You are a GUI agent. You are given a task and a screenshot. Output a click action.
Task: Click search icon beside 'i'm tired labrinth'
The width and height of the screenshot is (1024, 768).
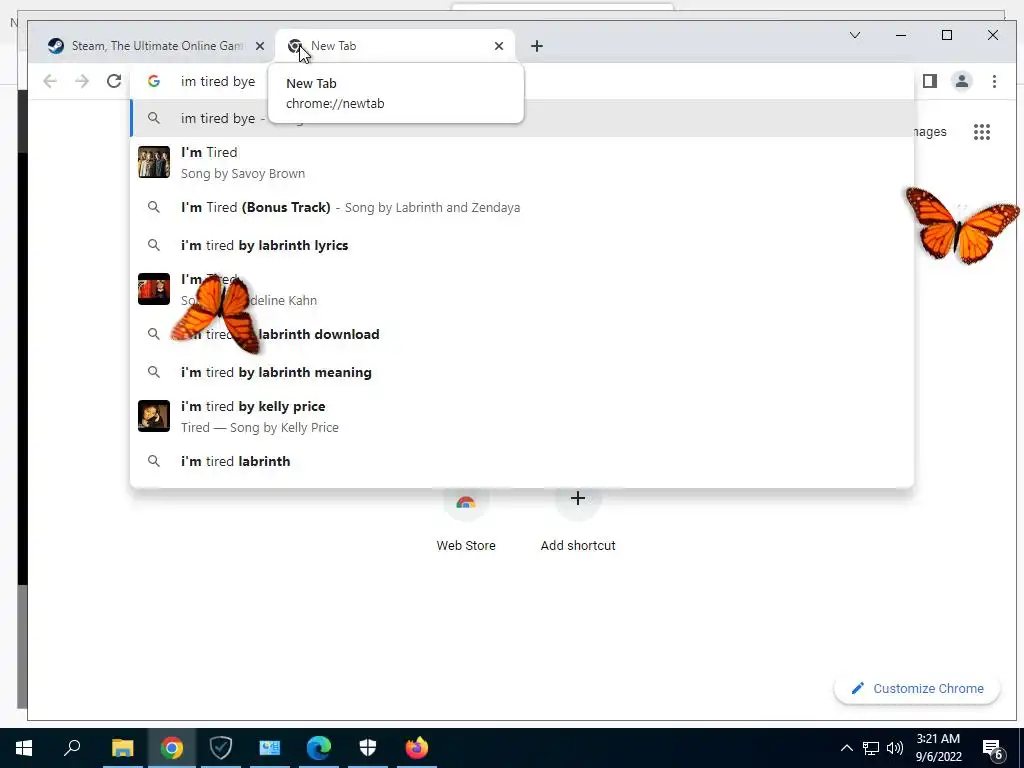[153, 460]
